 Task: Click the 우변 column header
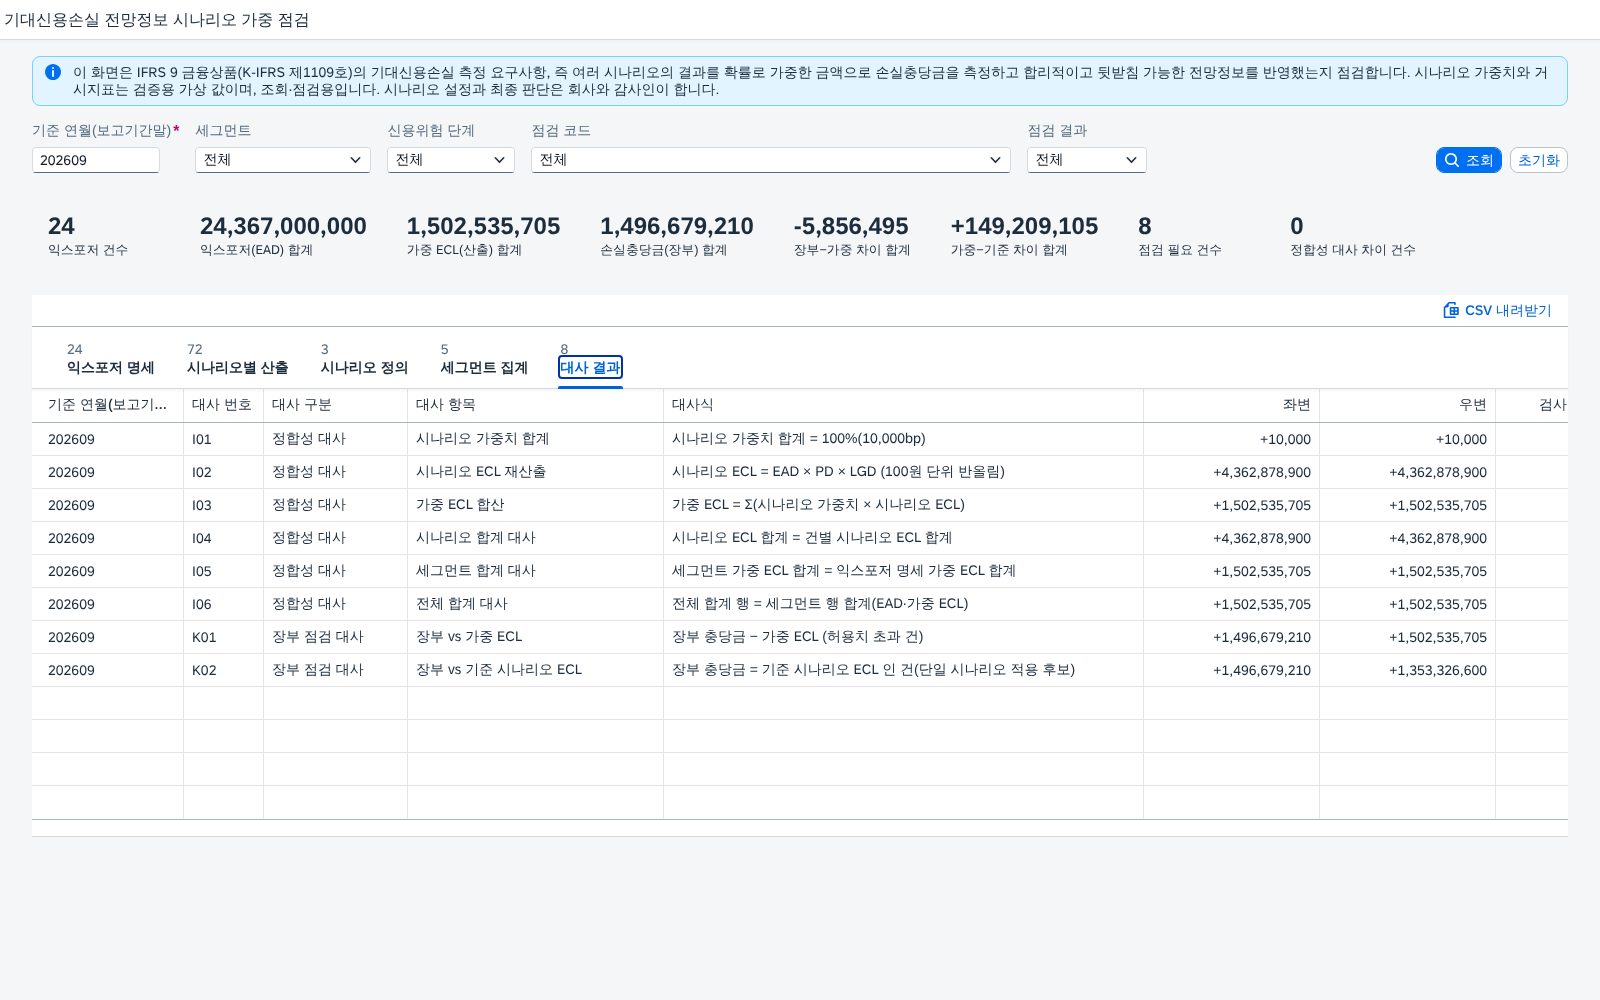(1407, 405)
